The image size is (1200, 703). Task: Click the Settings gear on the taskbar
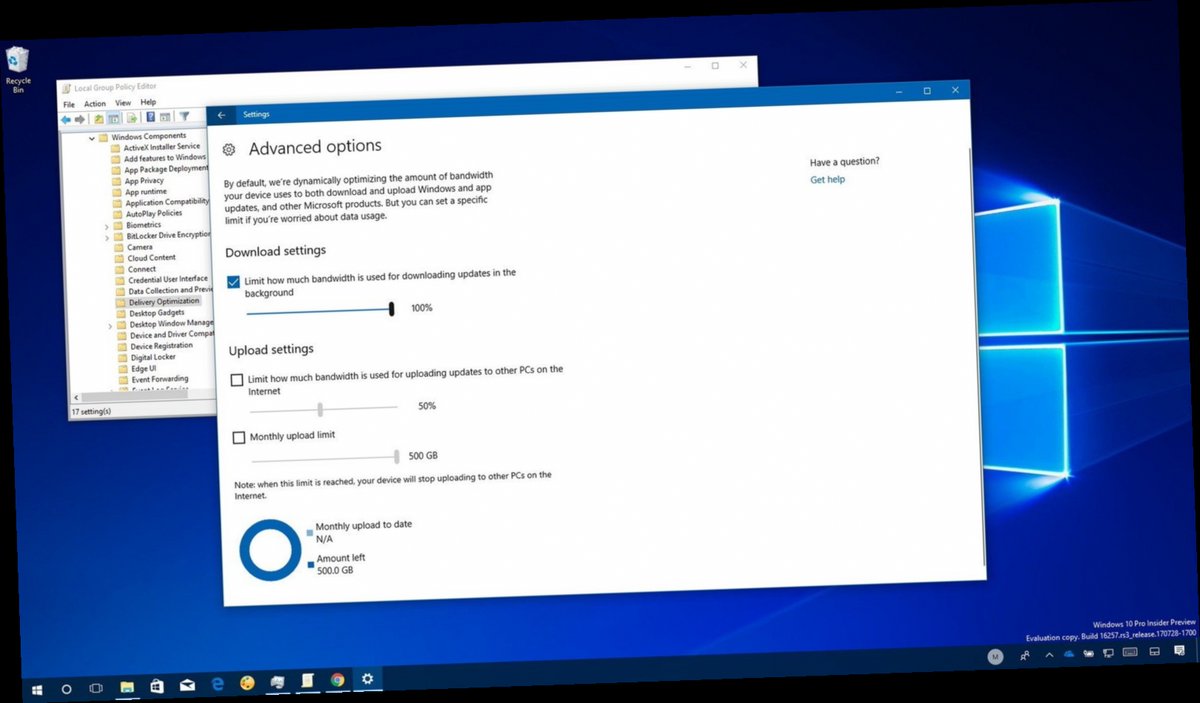point(368,679)
